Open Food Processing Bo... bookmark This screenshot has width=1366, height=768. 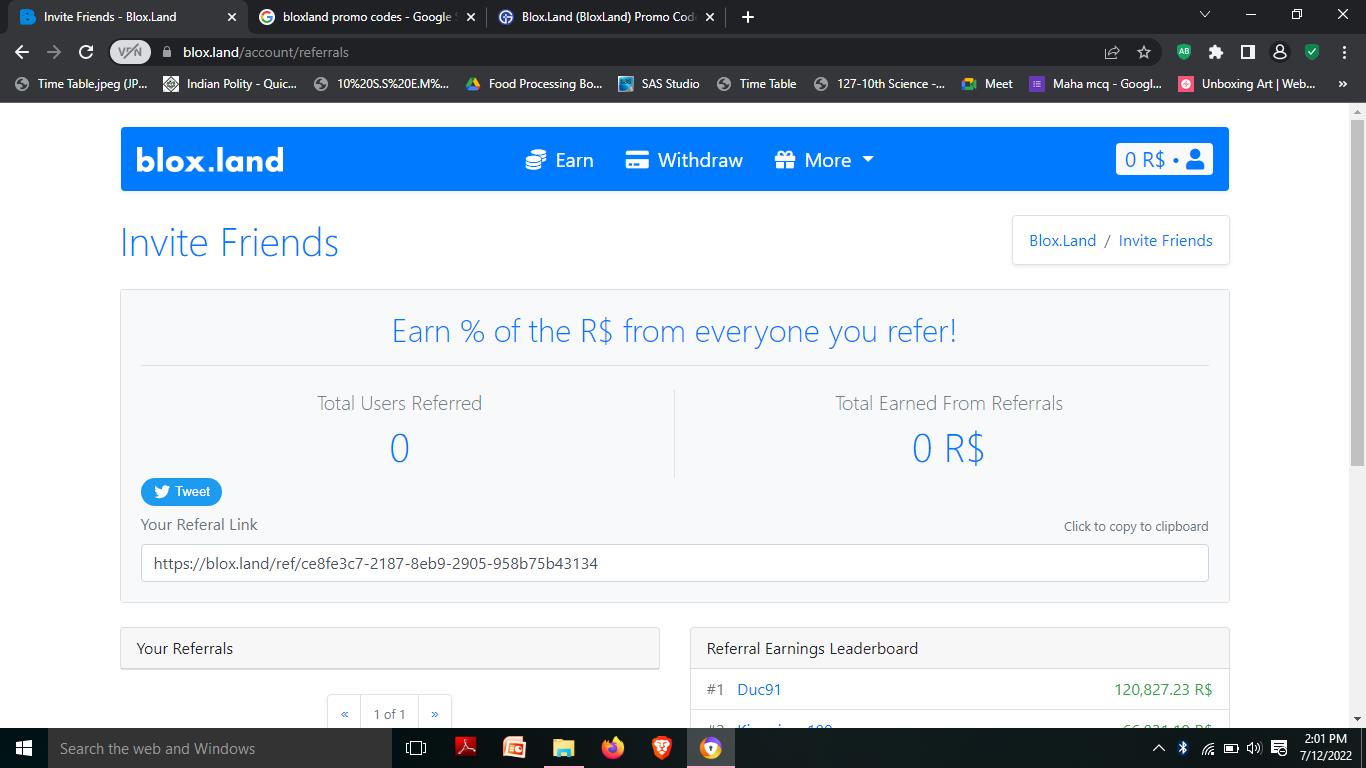(x=532, y=84)
